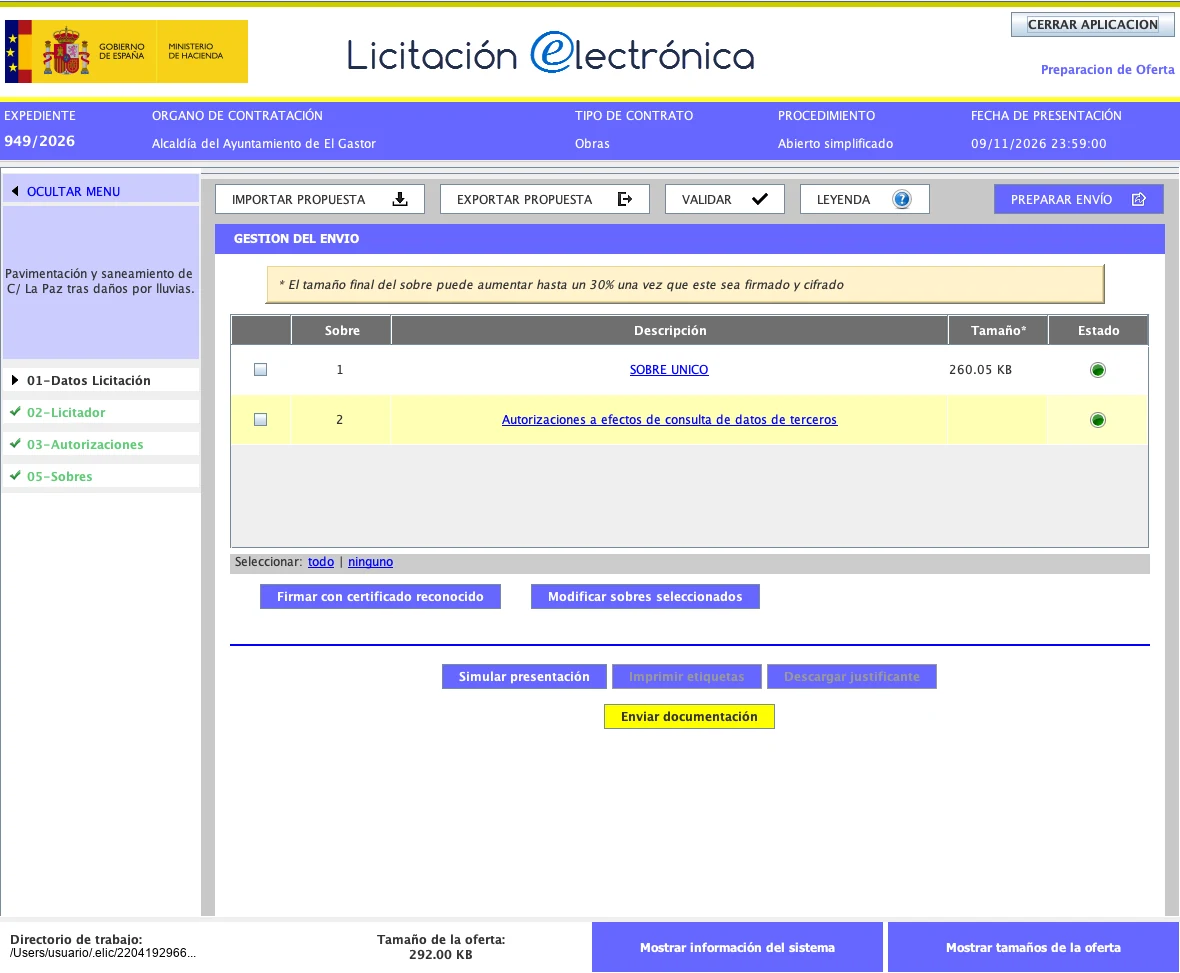Click the IMPORTAR PROPUESTA toolbar button
The width and height of the screenshot is (1180, 973).
[320, 199]
